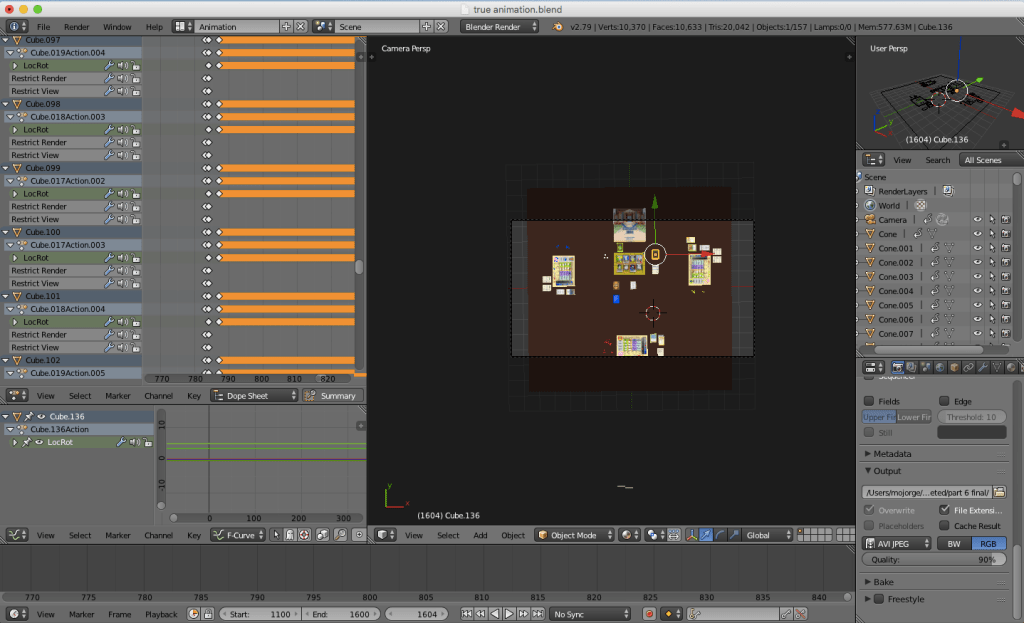
Task: Click the Threshold 10 slider field
Action: 972,417
